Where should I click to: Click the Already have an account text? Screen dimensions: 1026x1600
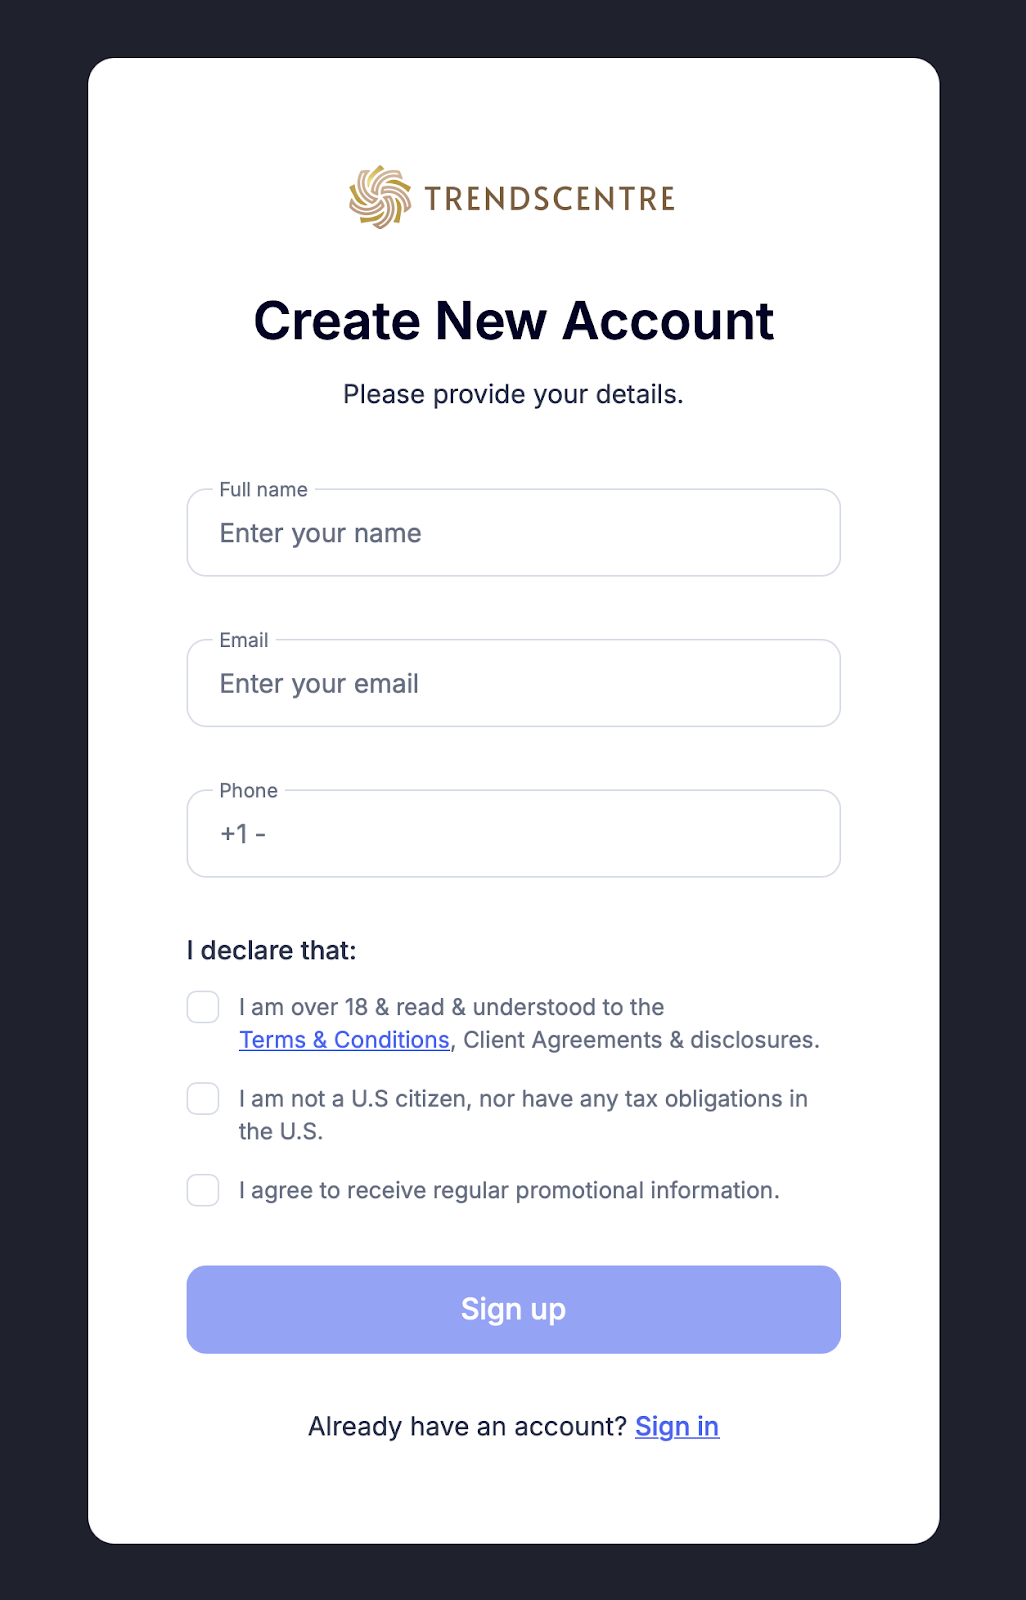(467, 1426)
